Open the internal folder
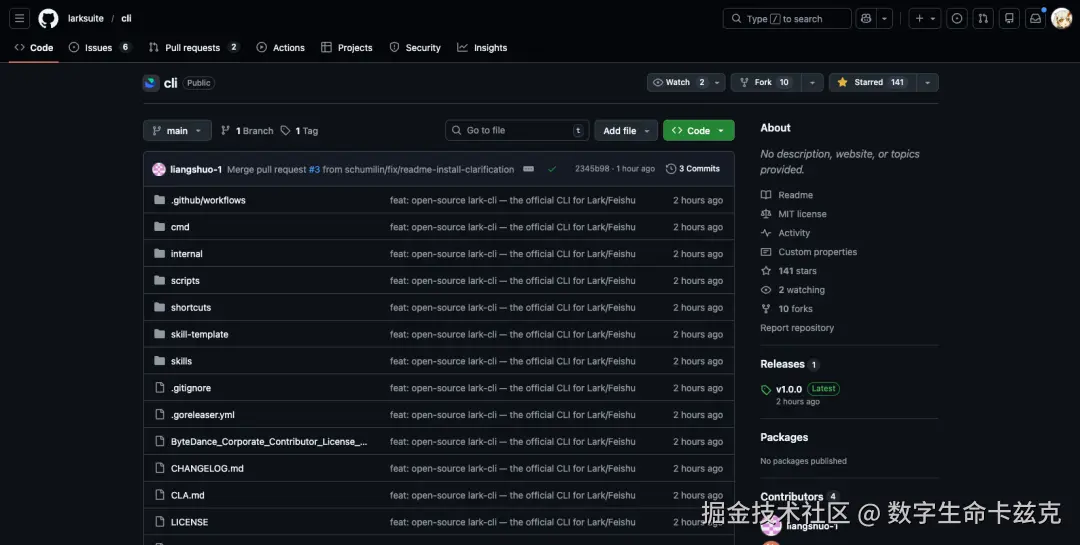1080x545 pixels. click(x=187, y=254)
